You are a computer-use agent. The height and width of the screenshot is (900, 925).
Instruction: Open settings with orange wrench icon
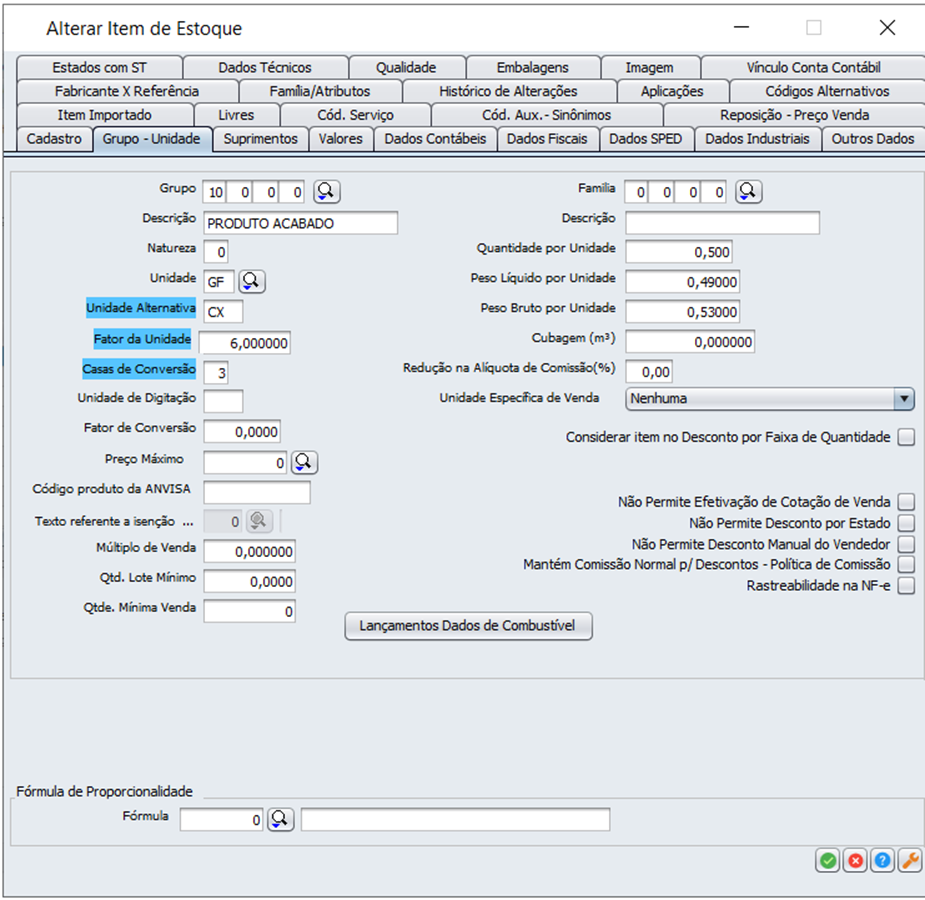point(909,861)
